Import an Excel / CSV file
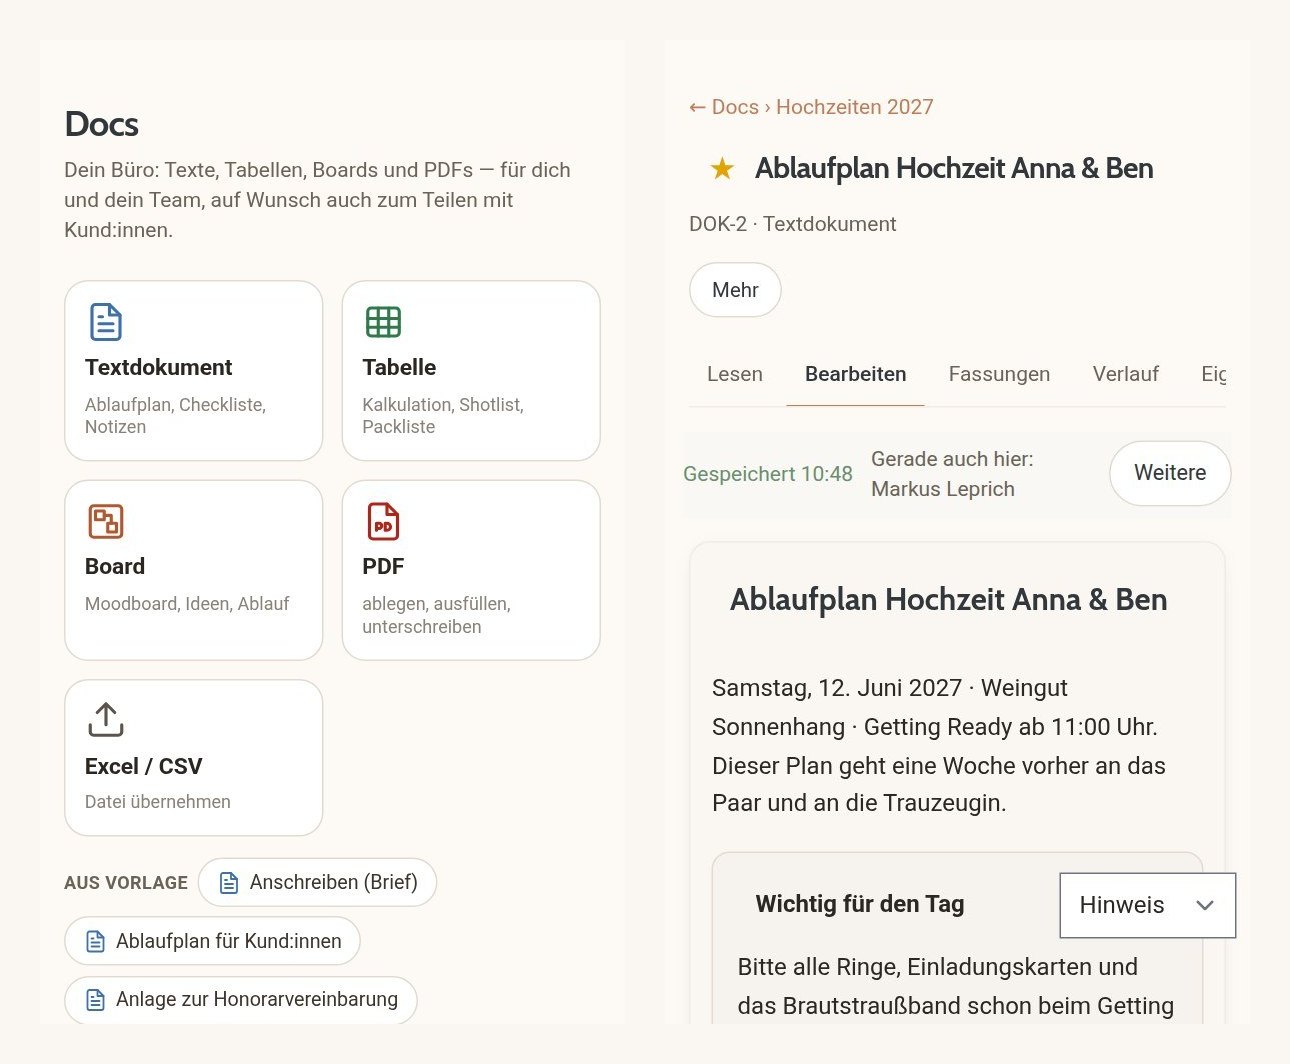 point(194,758)
